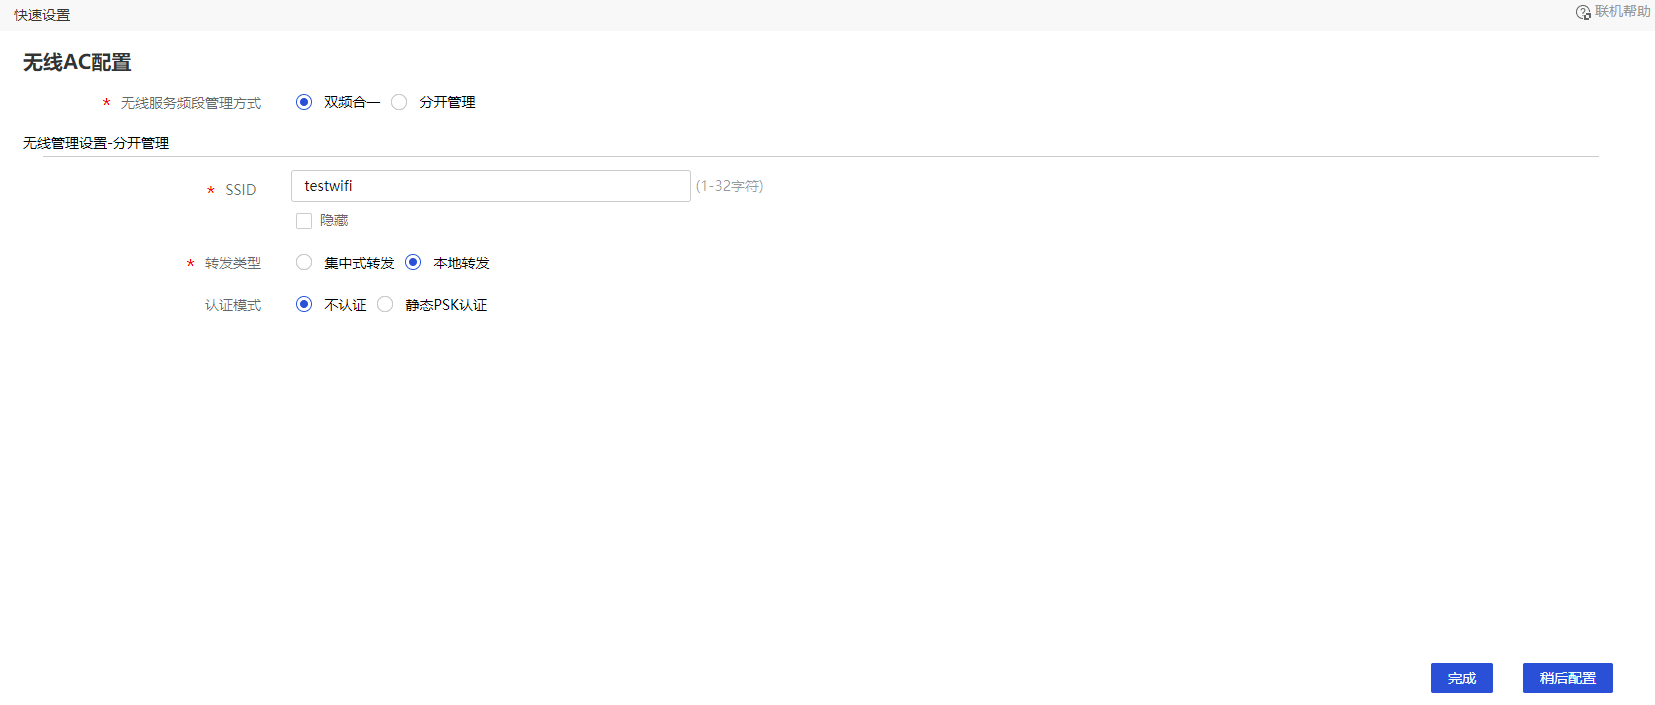
Task: Click the (1-32字符) hint text
Action: click(x=729, y=186)
